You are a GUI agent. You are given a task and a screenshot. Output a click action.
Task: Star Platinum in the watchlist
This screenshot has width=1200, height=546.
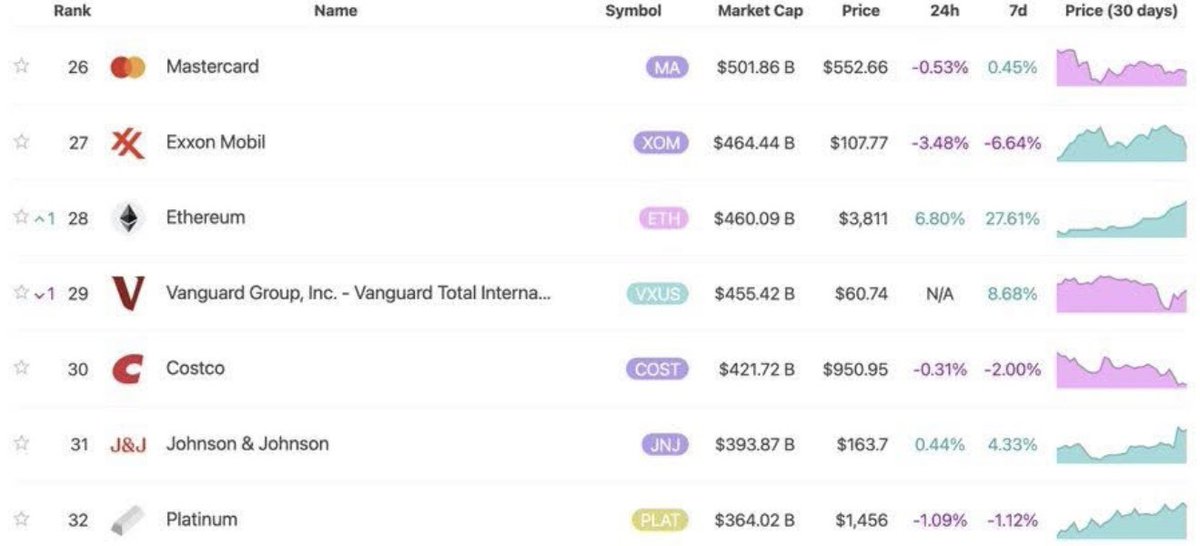click(x=21, y=519)
